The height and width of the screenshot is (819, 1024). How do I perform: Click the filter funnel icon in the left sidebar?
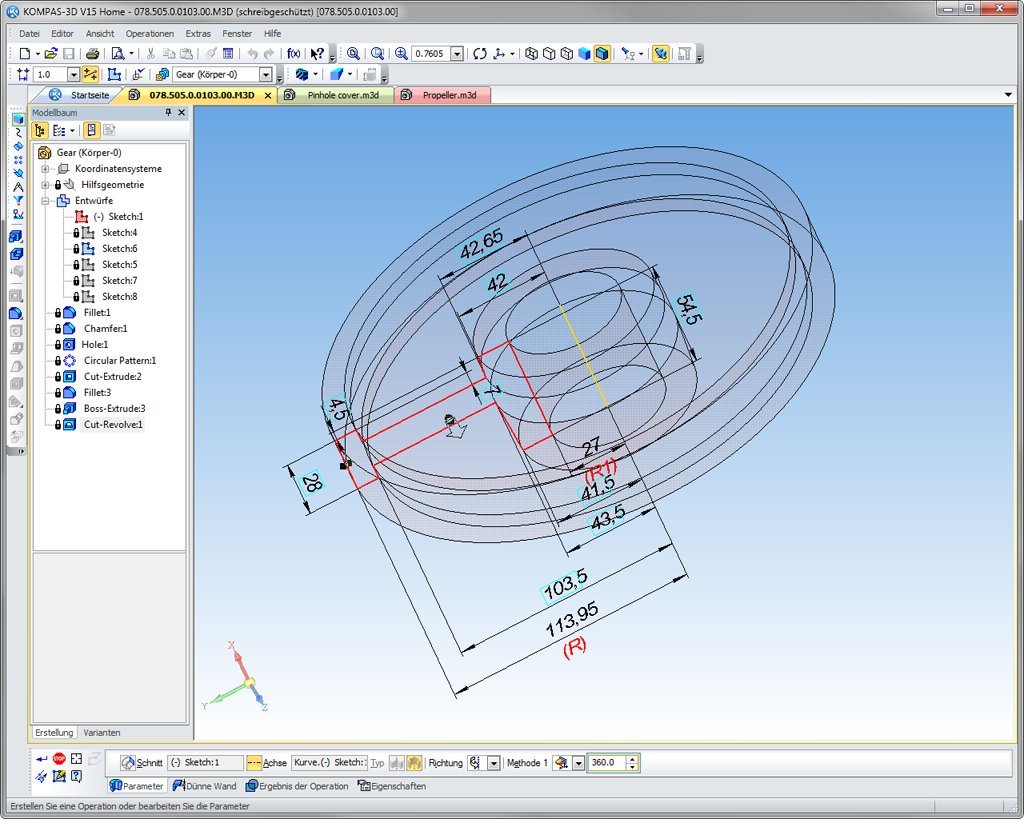click(18, 201)
